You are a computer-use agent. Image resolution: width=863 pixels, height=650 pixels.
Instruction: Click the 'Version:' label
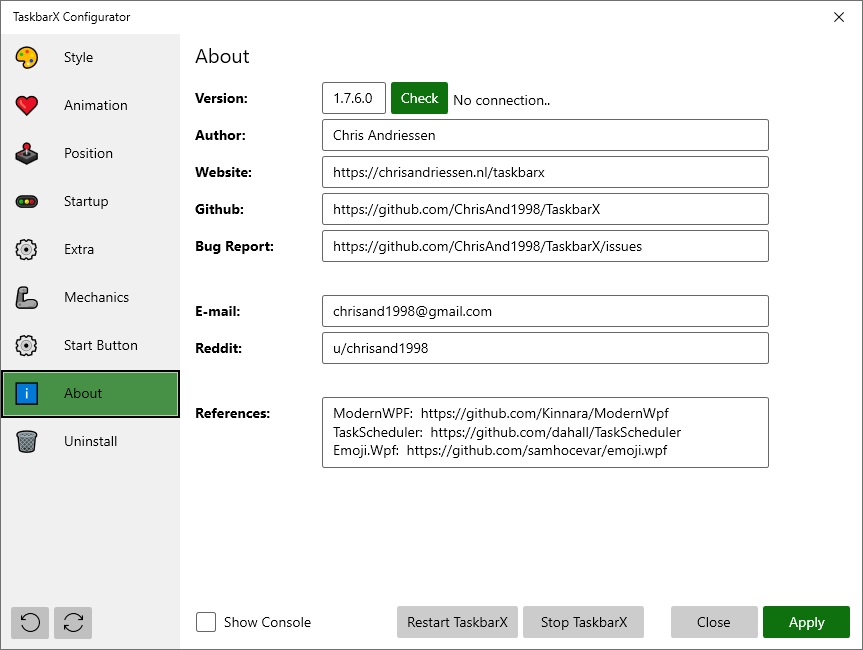[x=221, y=98]
